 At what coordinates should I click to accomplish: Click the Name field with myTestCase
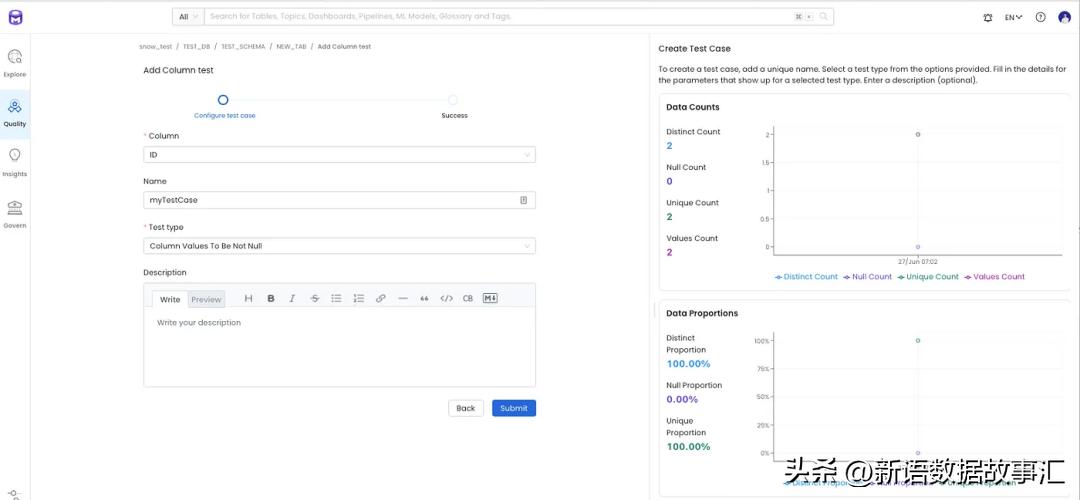tap(339, 200)
